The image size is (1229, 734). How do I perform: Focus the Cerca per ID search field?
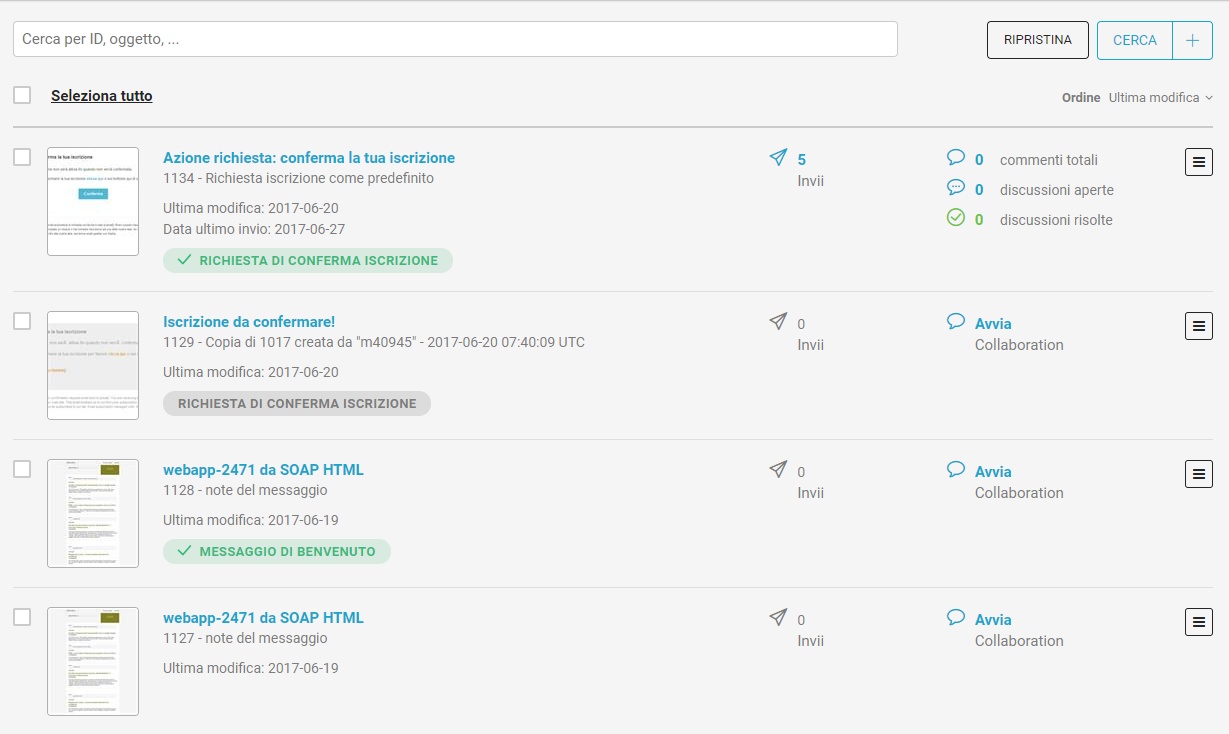[x=455, y=39]
